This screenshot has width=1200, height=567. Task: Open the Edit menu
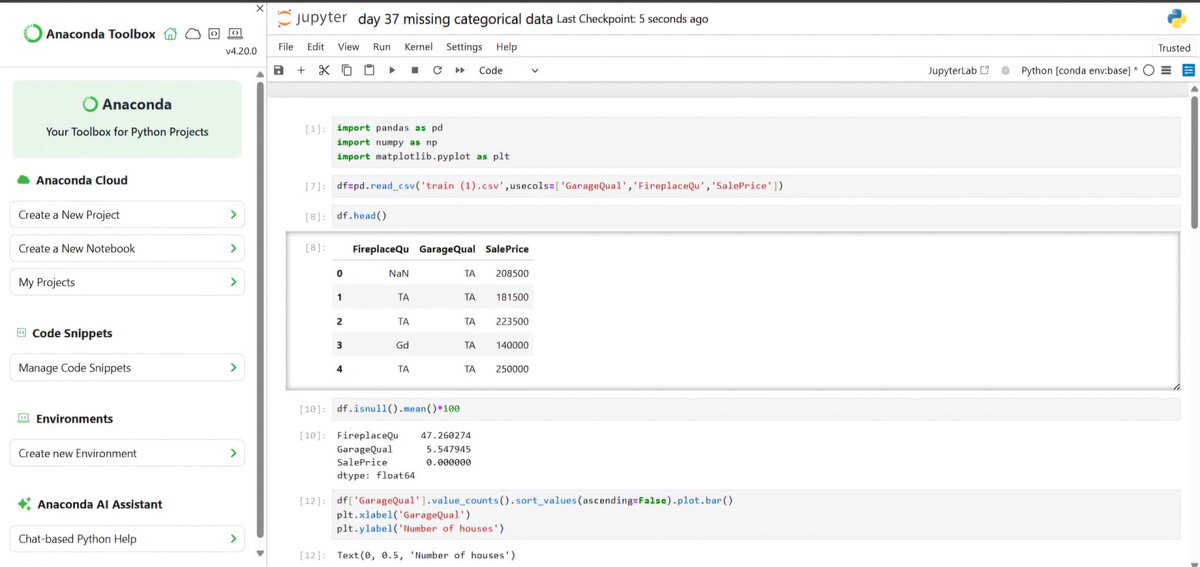coord(316,47)
